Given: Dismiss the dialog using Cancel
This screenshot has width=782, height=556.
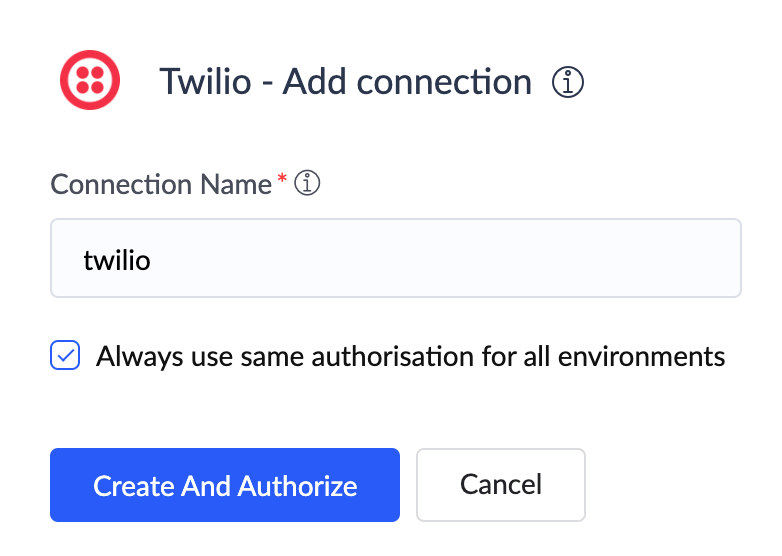Looking at the screenshot, I should (x=500, y=485).
